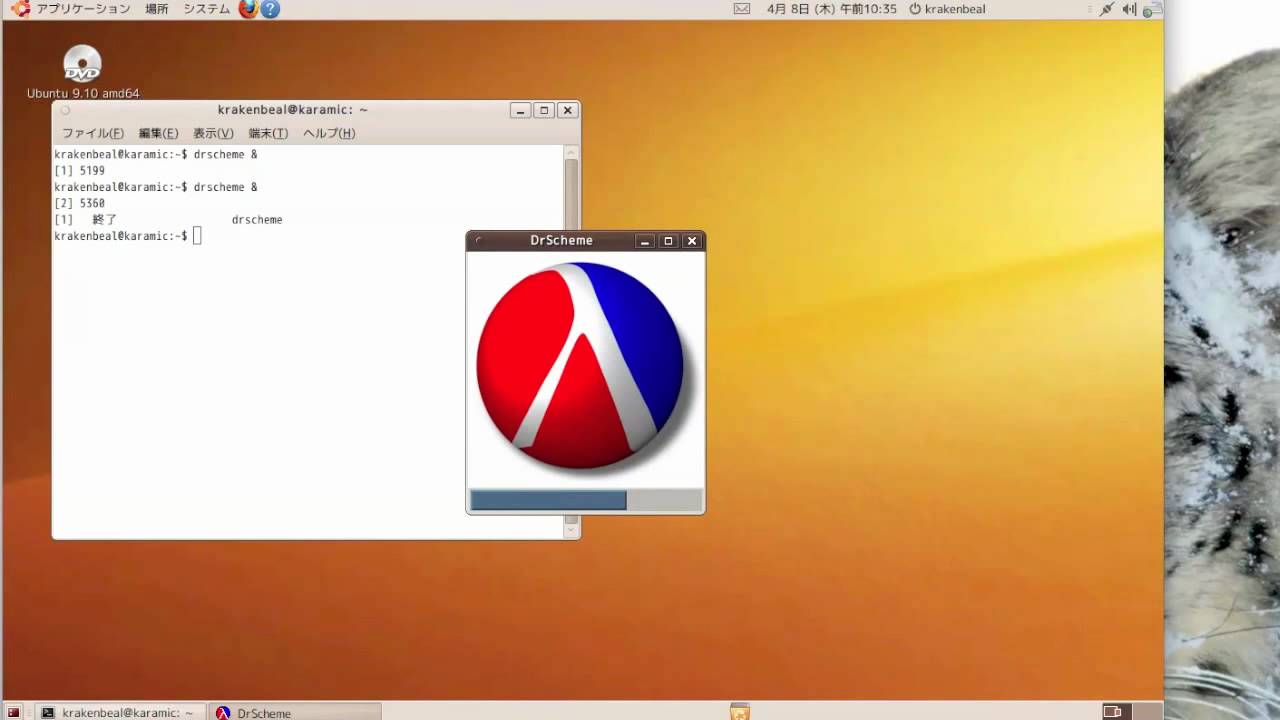Open the 場所 menu
1280x720 pixels.
(x=157, y=9)
